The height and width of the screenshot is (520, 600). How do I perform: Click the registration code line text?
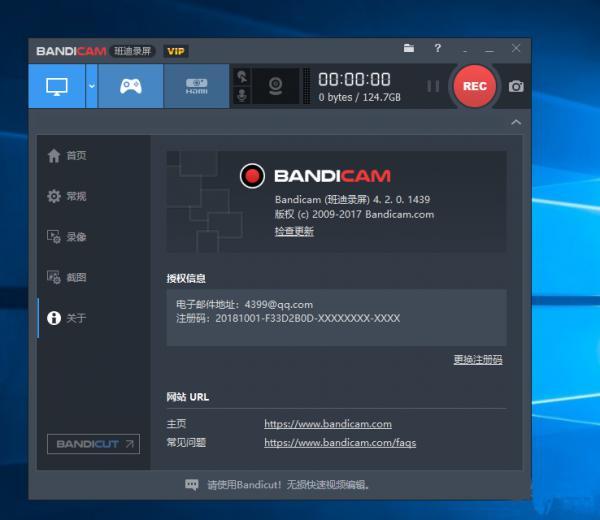point(288,318)
